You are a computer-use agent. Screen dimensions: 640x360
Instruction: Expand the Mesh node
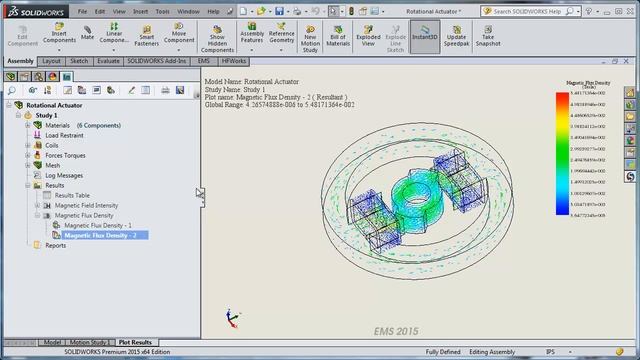click(x=28, y=165)
